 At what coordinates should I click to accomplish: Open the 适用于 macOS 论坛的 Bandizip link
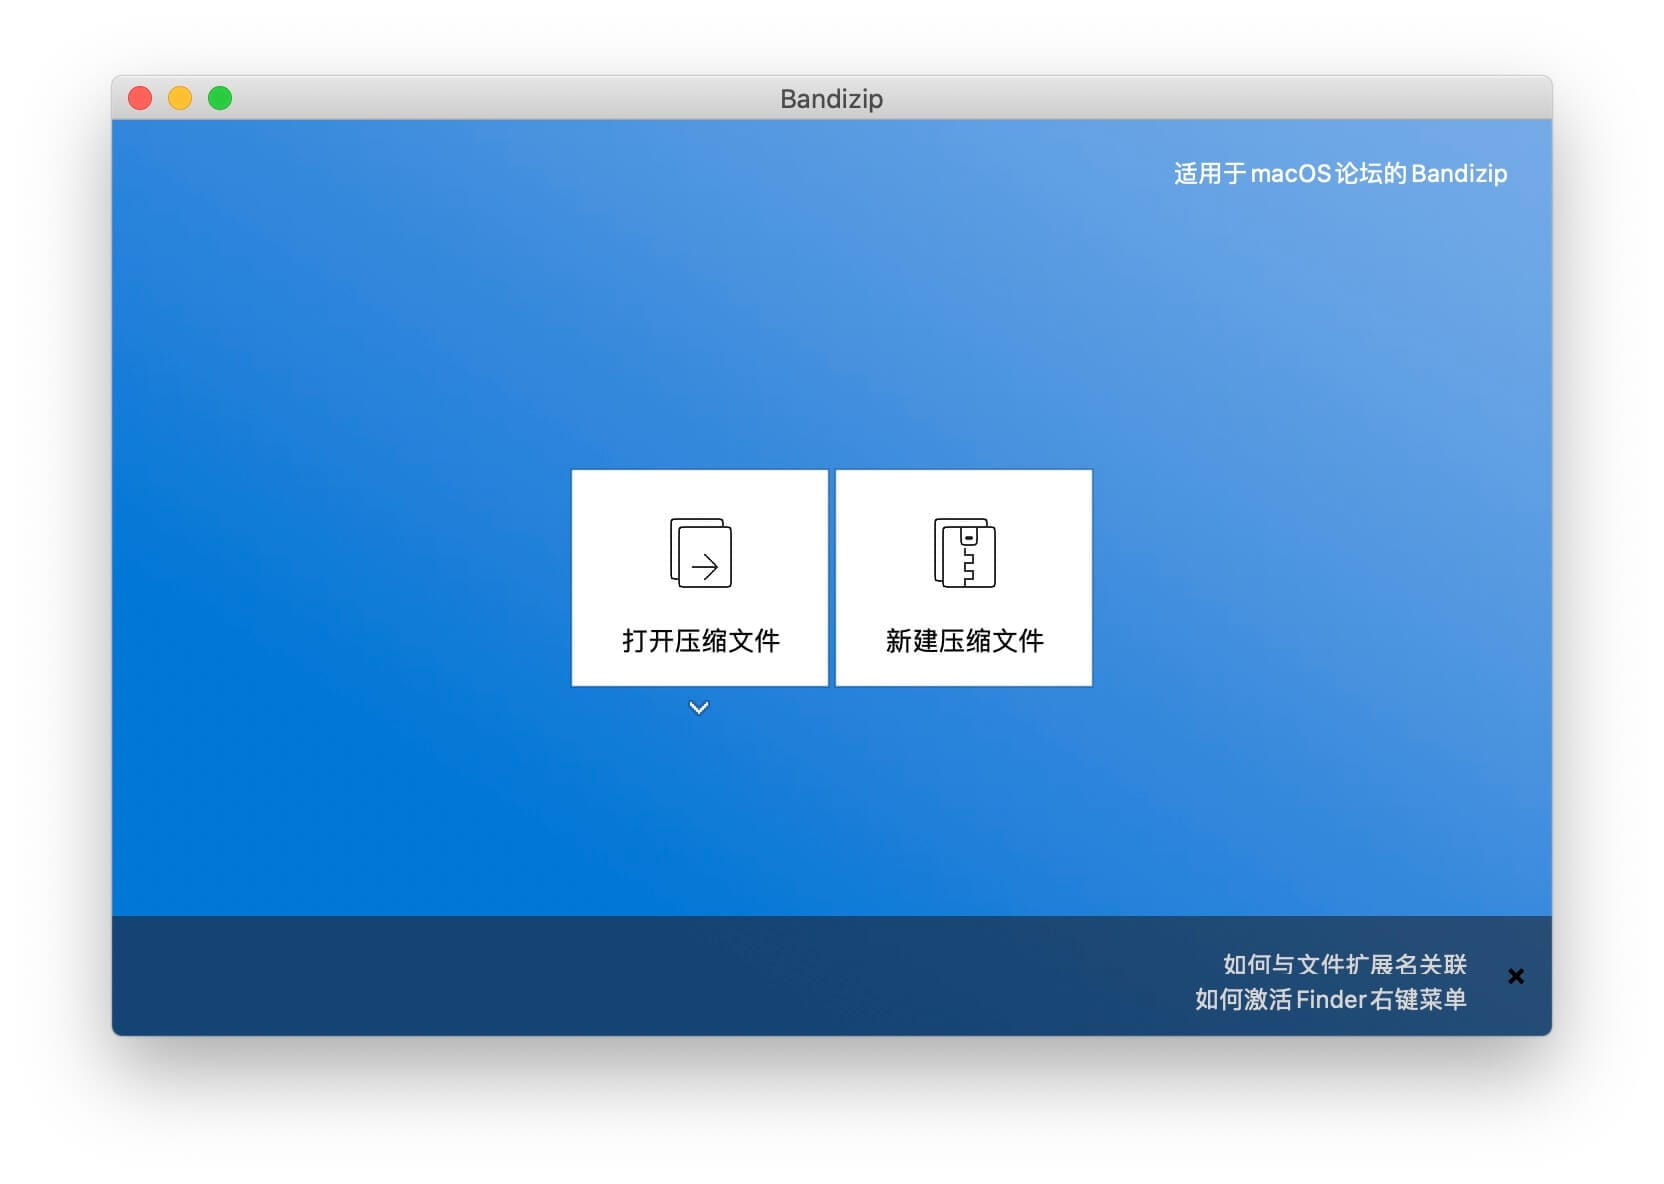pos(1340,174)
